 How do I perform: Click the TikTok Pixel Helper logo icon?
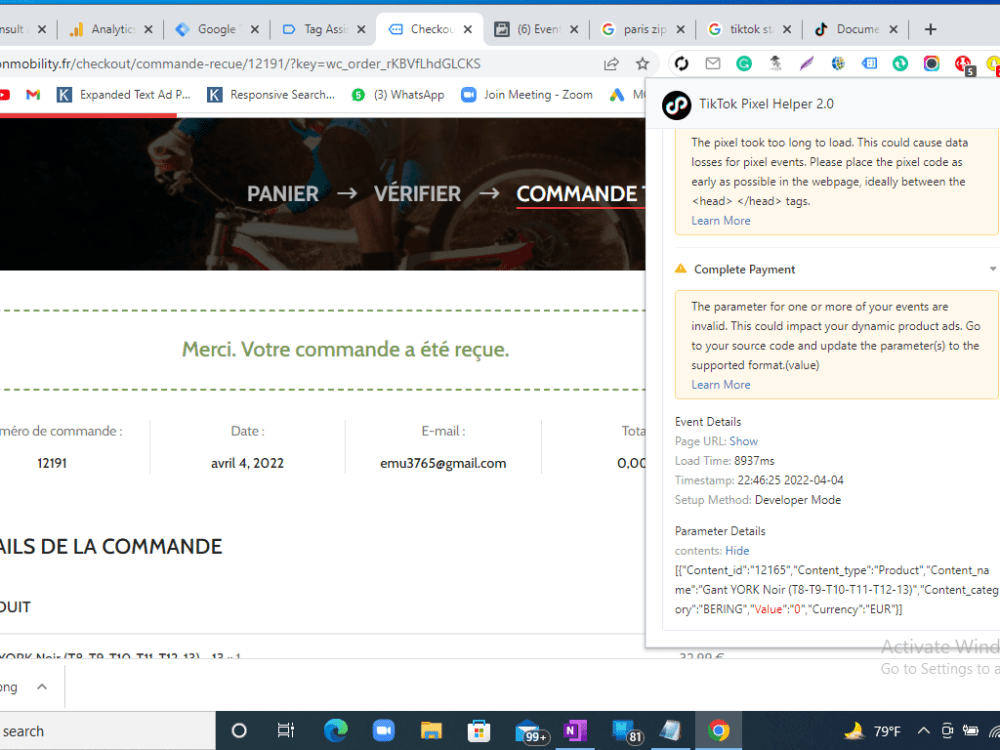(677, 105)
